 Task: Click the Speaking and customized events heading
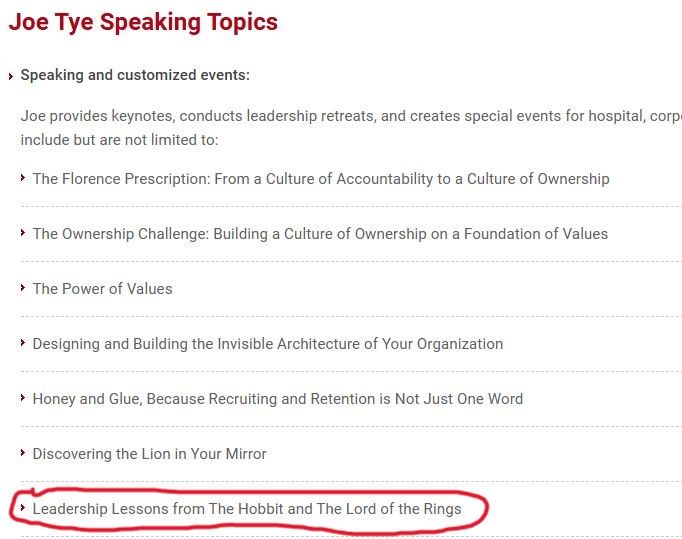(x=135, y=75)
